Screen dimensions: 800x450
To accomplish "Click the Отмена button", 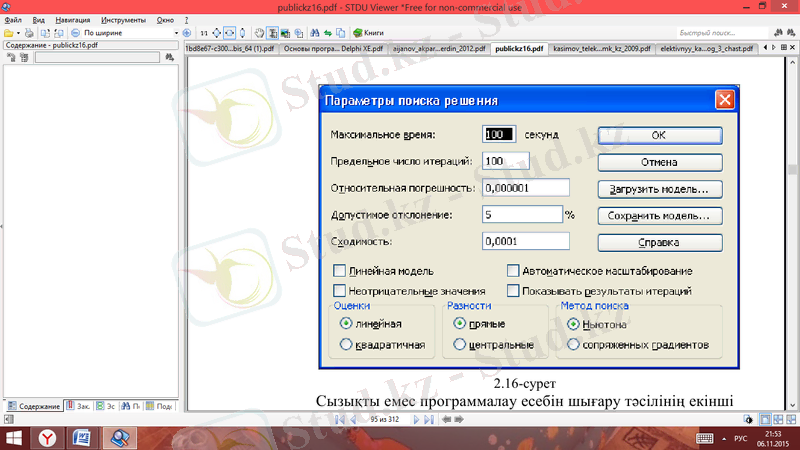I will tap(659, 161).
